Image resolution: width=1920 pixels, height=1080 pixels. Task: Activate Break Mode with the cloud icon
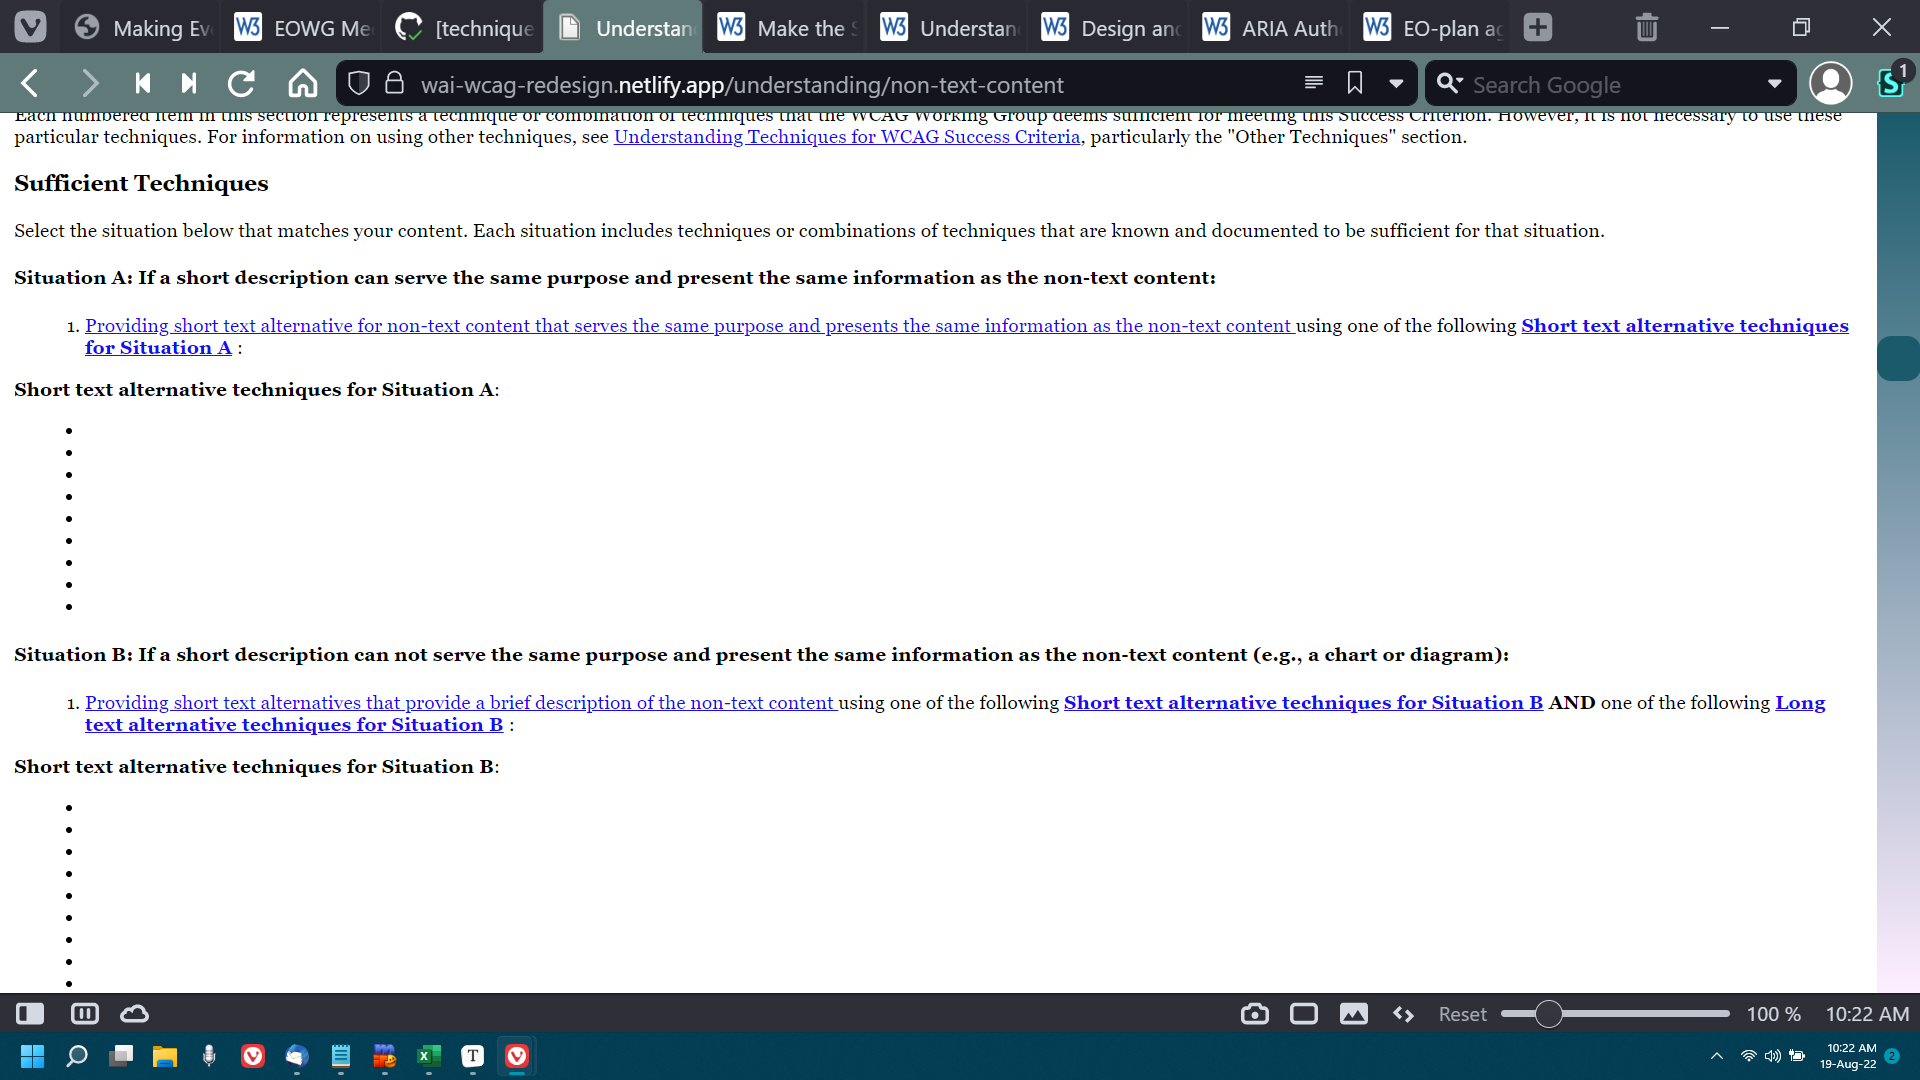[x=135, y=1013]
